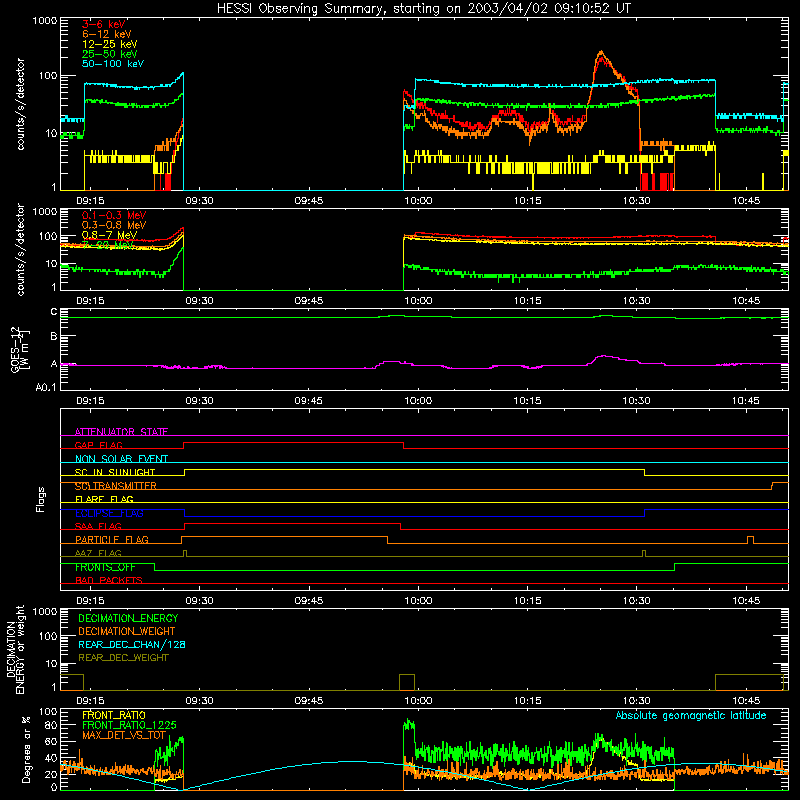800x800 pixels.
Task: Click the FRONT_RATIO_1225 legend label
Action: coord(130,725)
